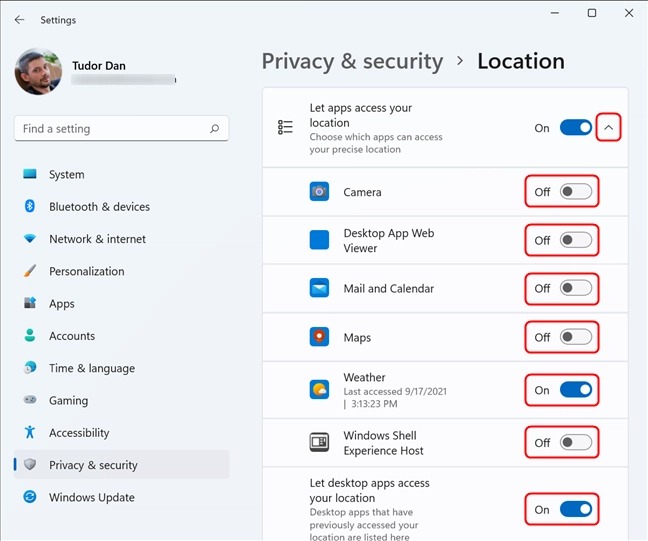The image size is (648, 541).
Task: Go to Network & internet settings
Action: pyautogui.click(x=122, y=239)
